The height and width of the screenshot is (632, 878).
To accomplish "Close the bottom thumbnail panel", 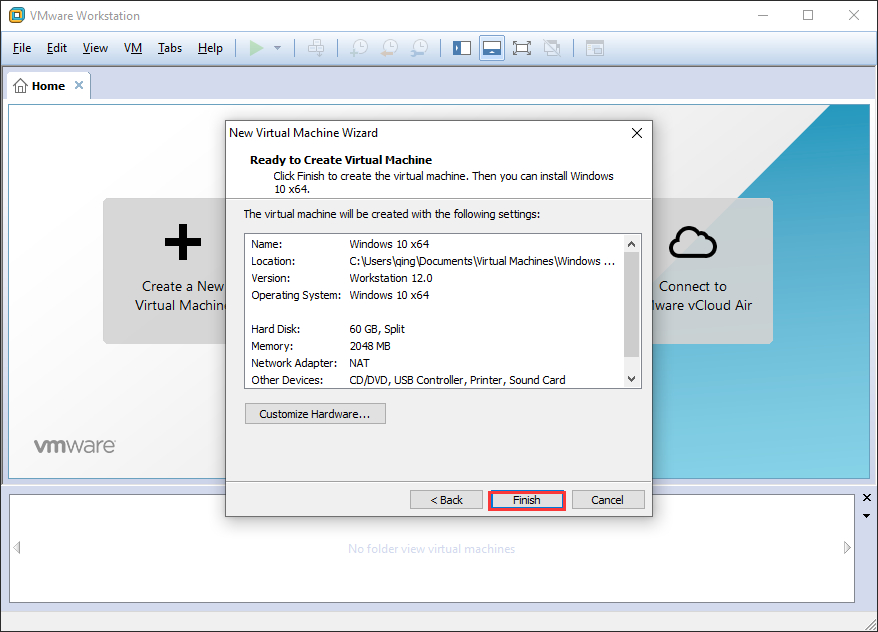I will (x=867, y=498).
